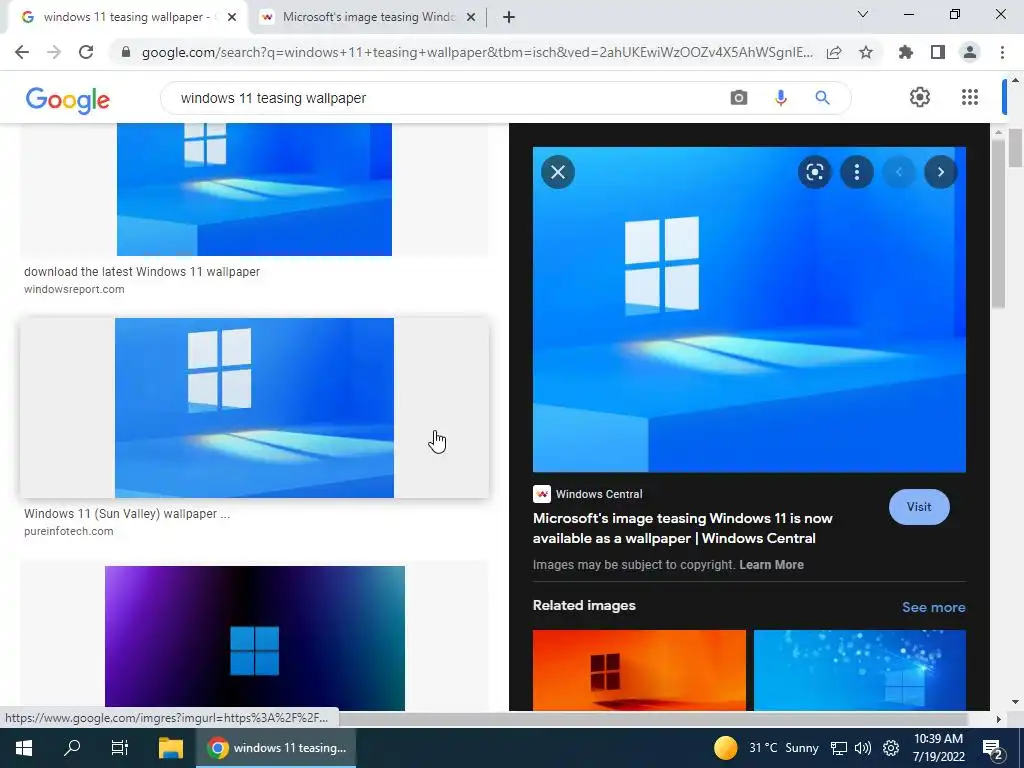Open taskbar search magnifier

coord(72,748)
